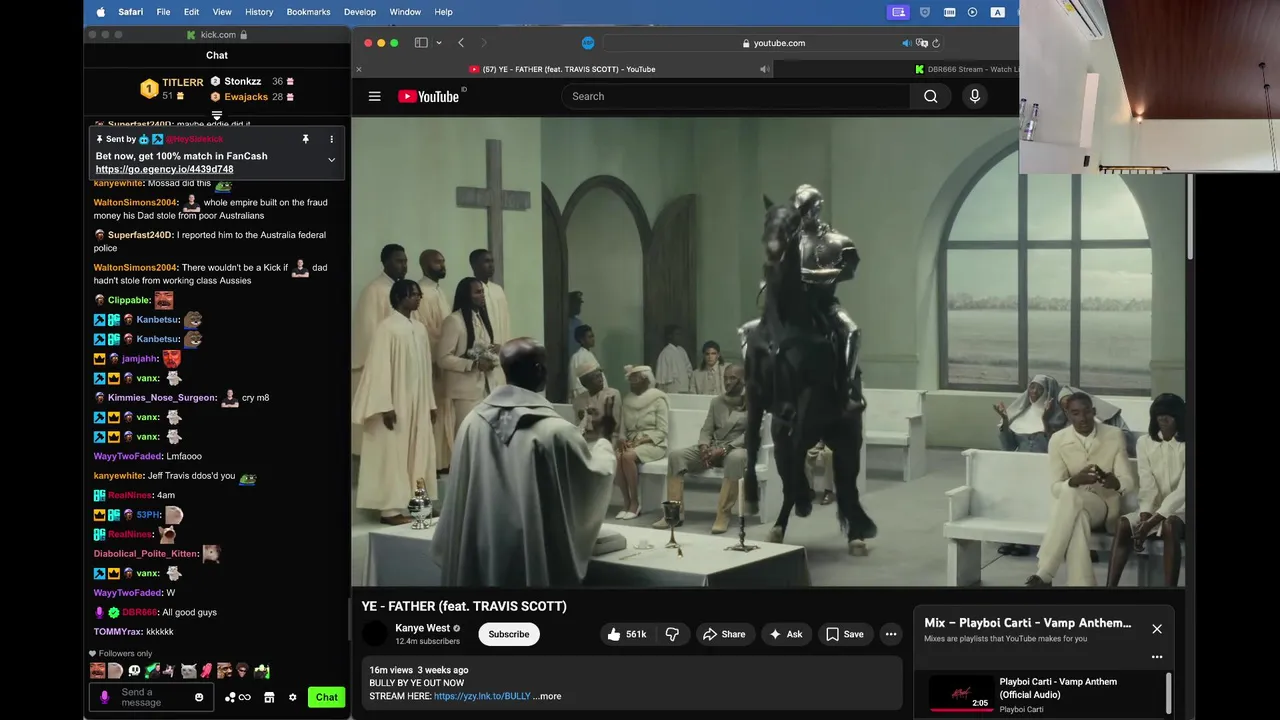Click the YouTube search magnifier button
1280x720 pixels.
tap(930, 96)
